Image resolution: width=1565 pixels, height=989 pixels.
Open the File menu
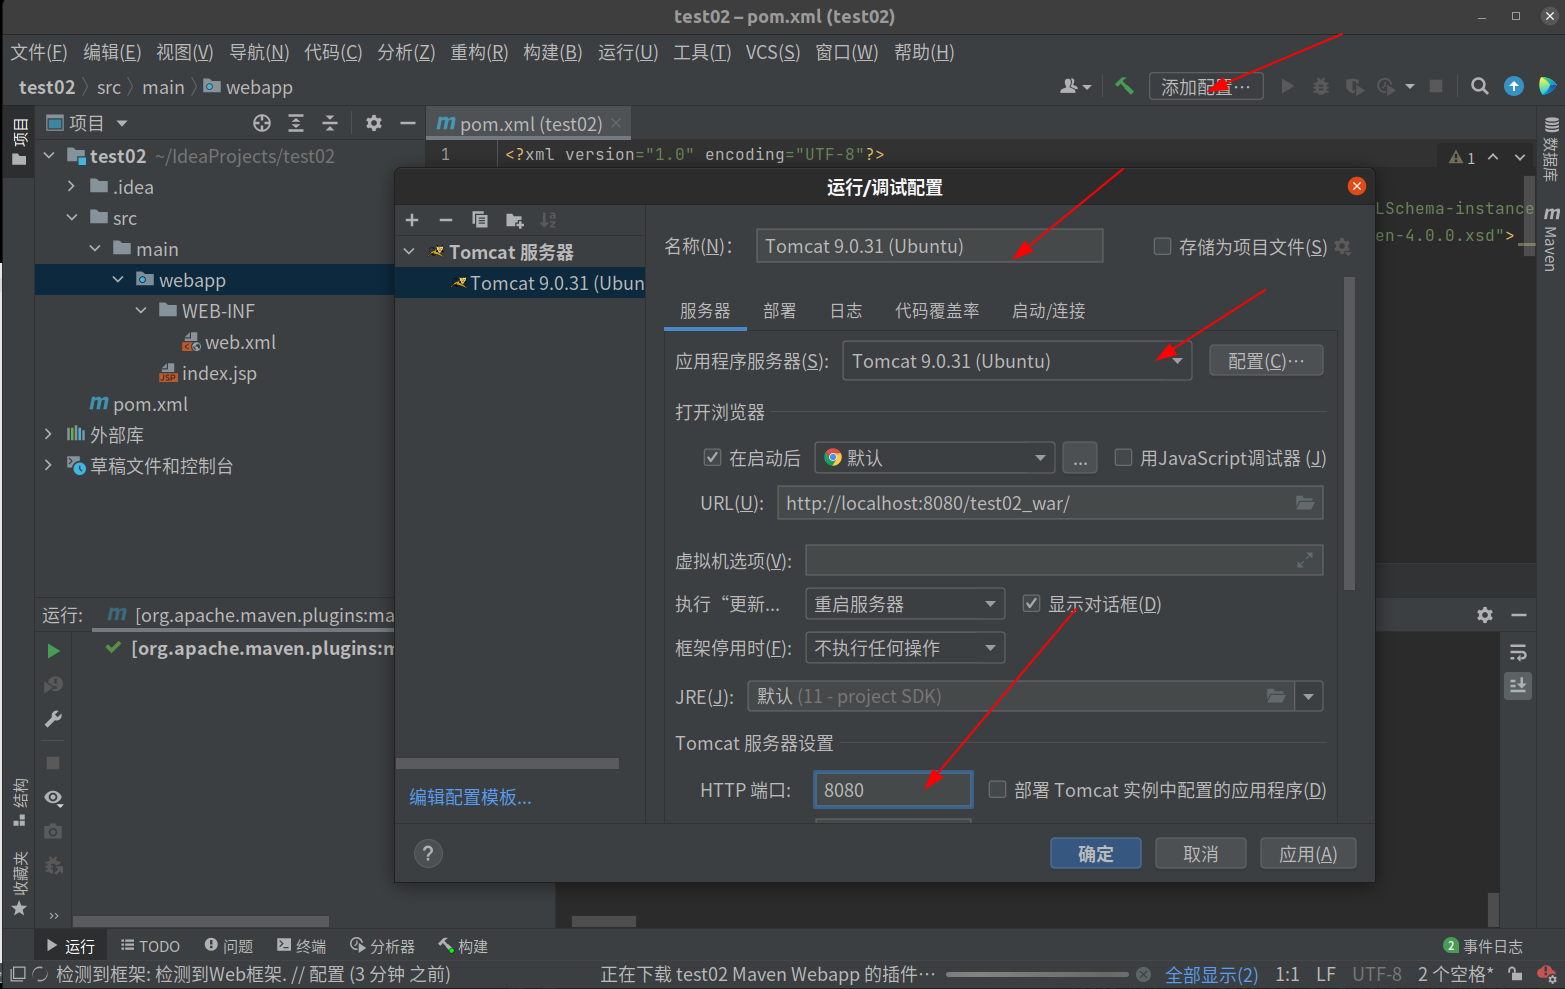pyautogui.click(x=39, y=52)
